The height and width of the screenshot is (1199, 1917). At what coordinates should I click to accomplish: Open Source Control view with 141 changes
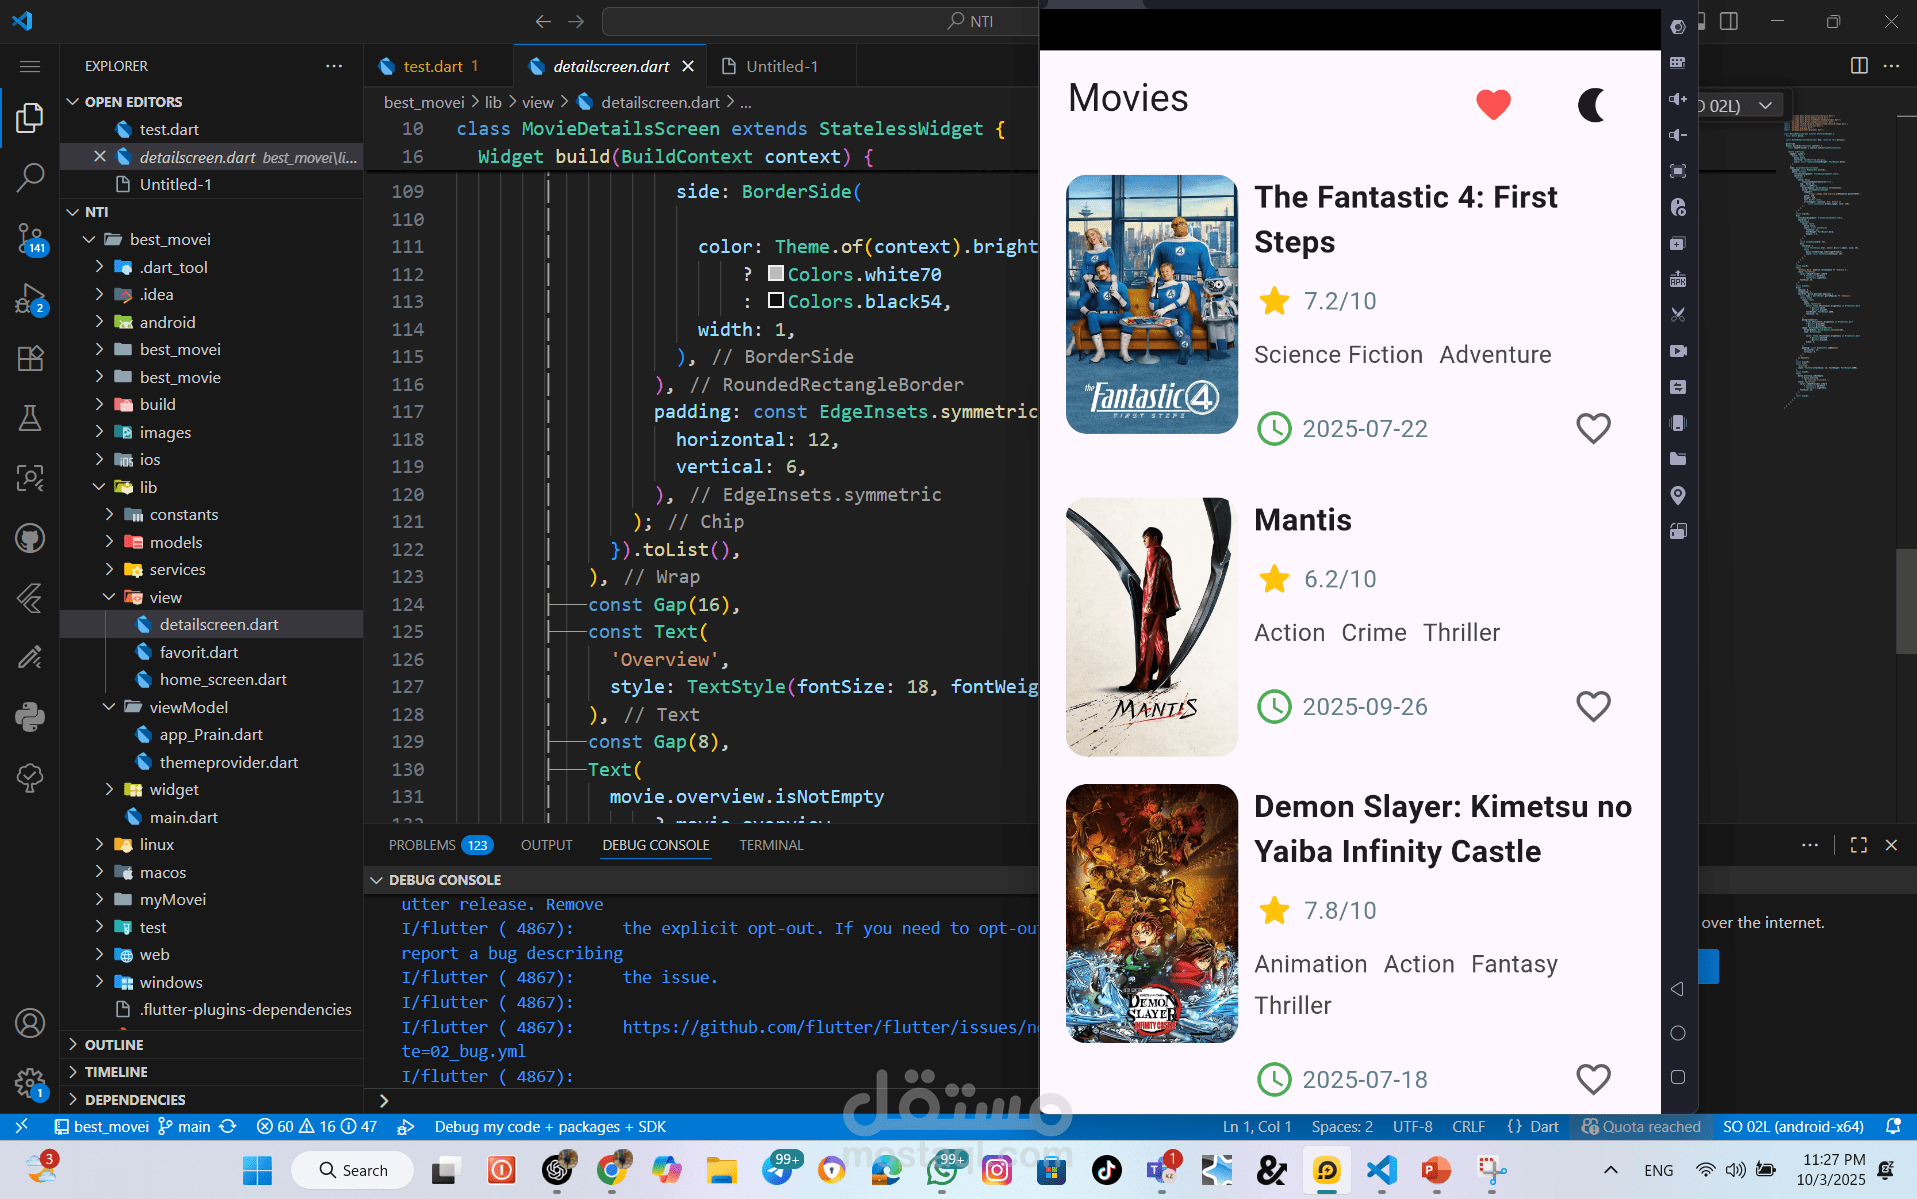(x=30, y=239)
